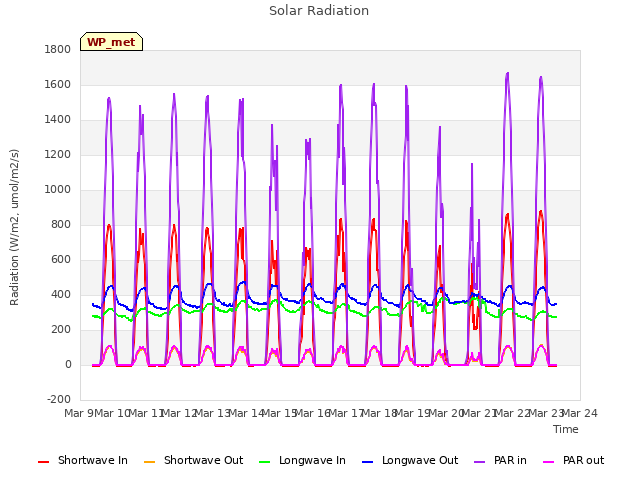The width and height of the screenshot is (640, 480).
Task: Toggle the Longwave In legend entry
Action: tap(302, 460)
